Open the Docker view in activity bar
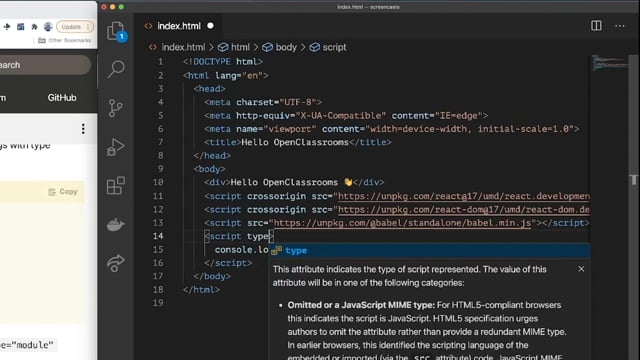 [116, 224]
